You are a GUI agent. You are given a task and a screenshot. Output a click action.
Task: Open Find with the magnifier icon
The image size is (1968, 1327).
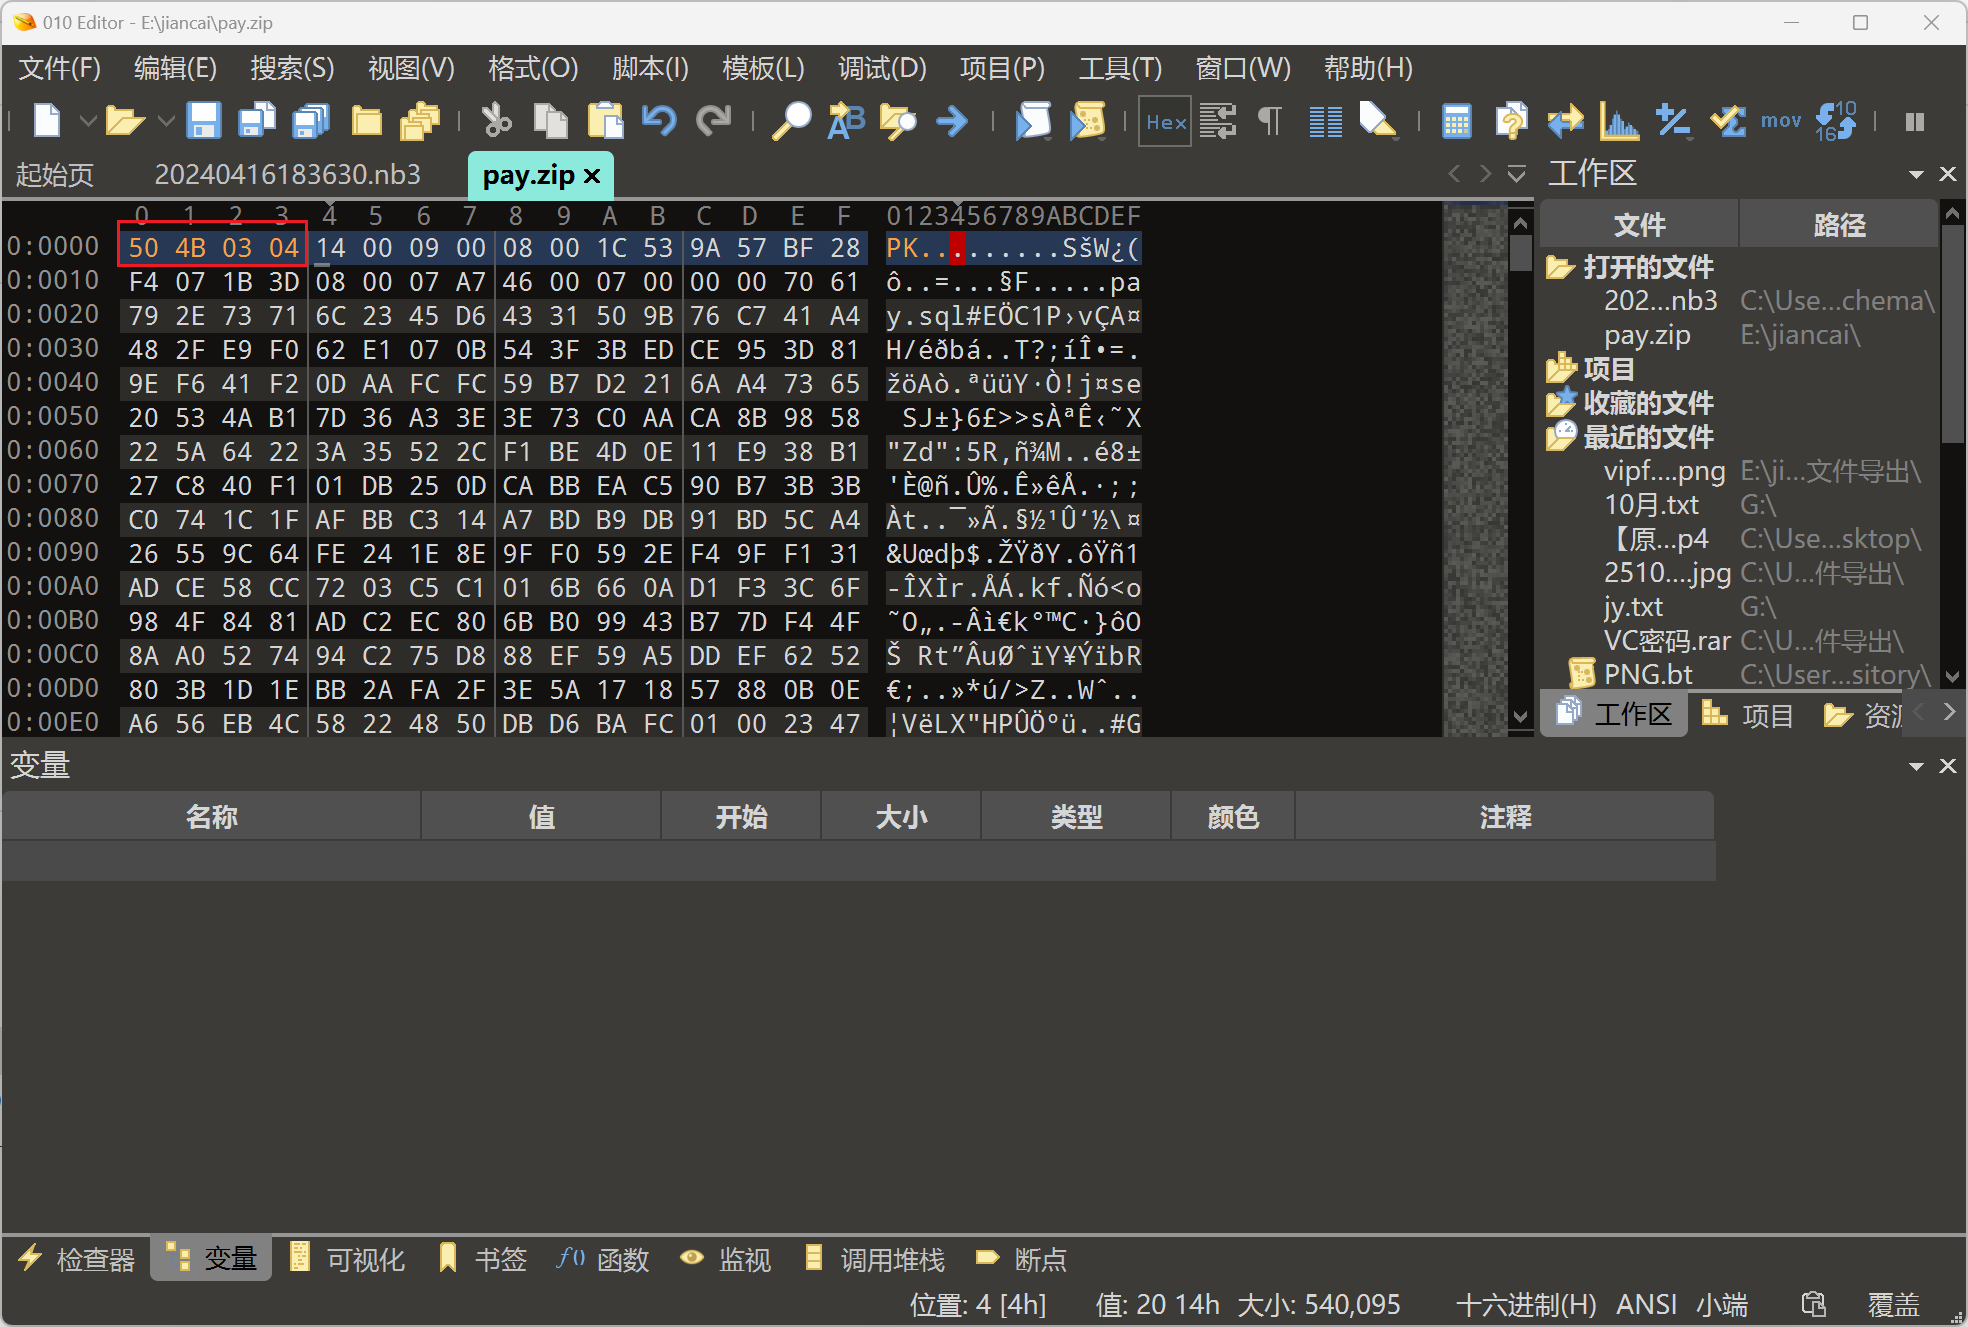click(x=791, y=121)
